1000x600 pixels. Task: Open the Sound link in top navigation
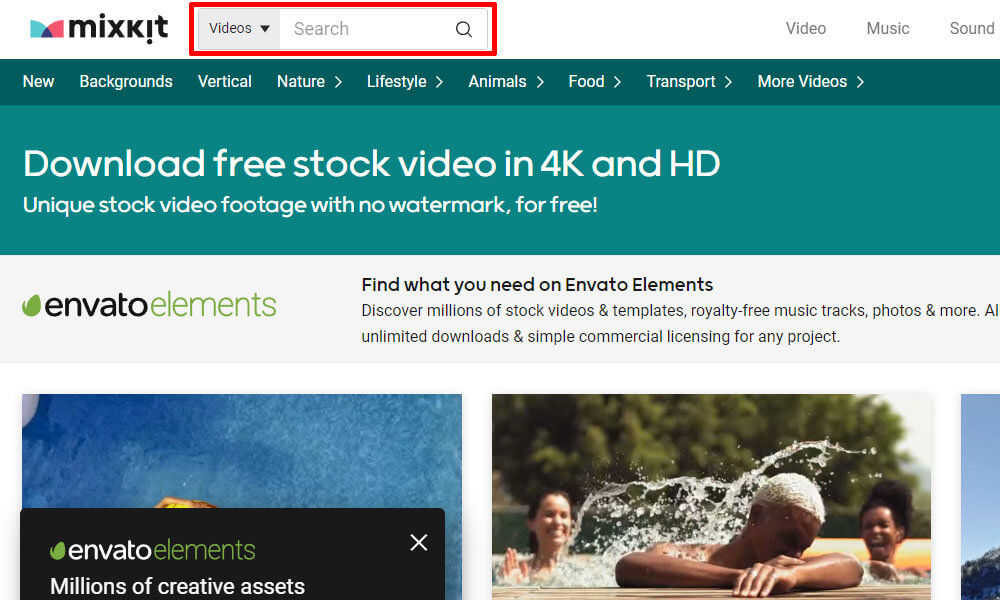[972, 29]
